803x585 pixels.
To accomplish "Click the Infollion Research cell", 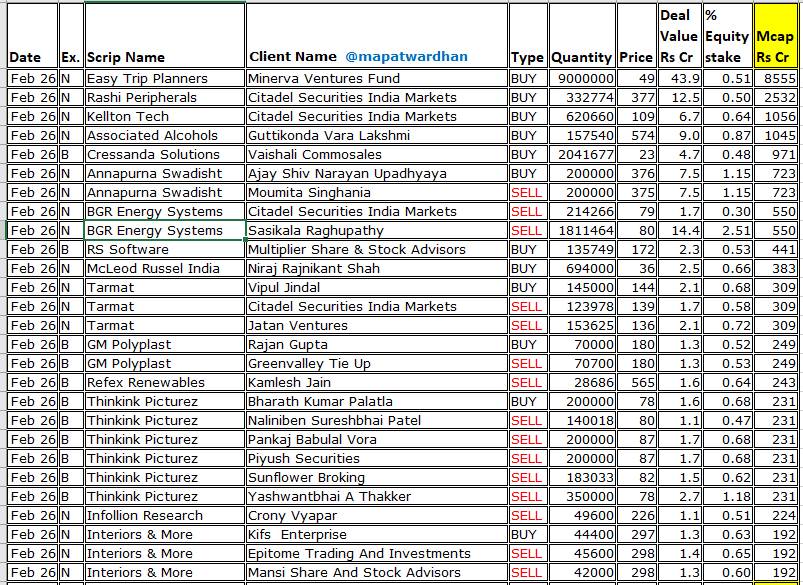I will click(x=164, y=515).
